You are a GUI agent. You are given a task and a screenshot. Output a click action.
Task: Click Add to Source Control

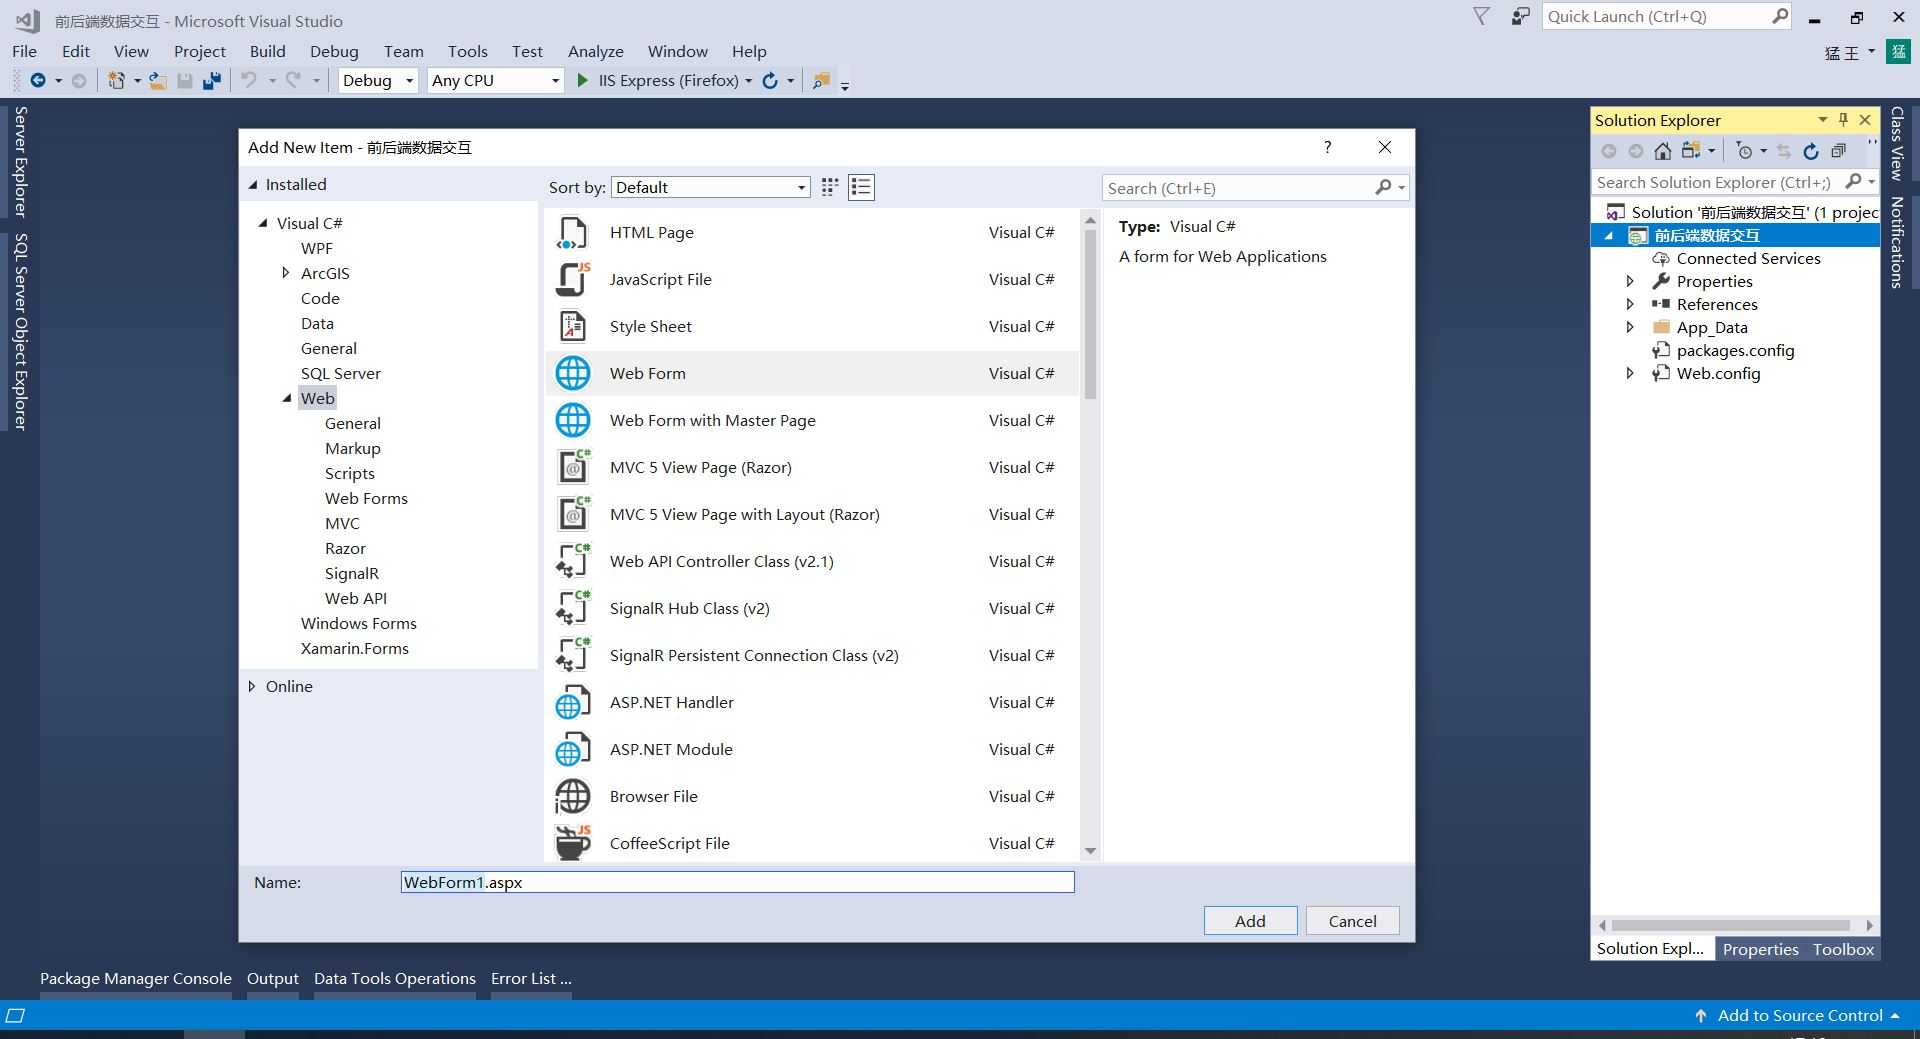(x=1799, y=1015)
